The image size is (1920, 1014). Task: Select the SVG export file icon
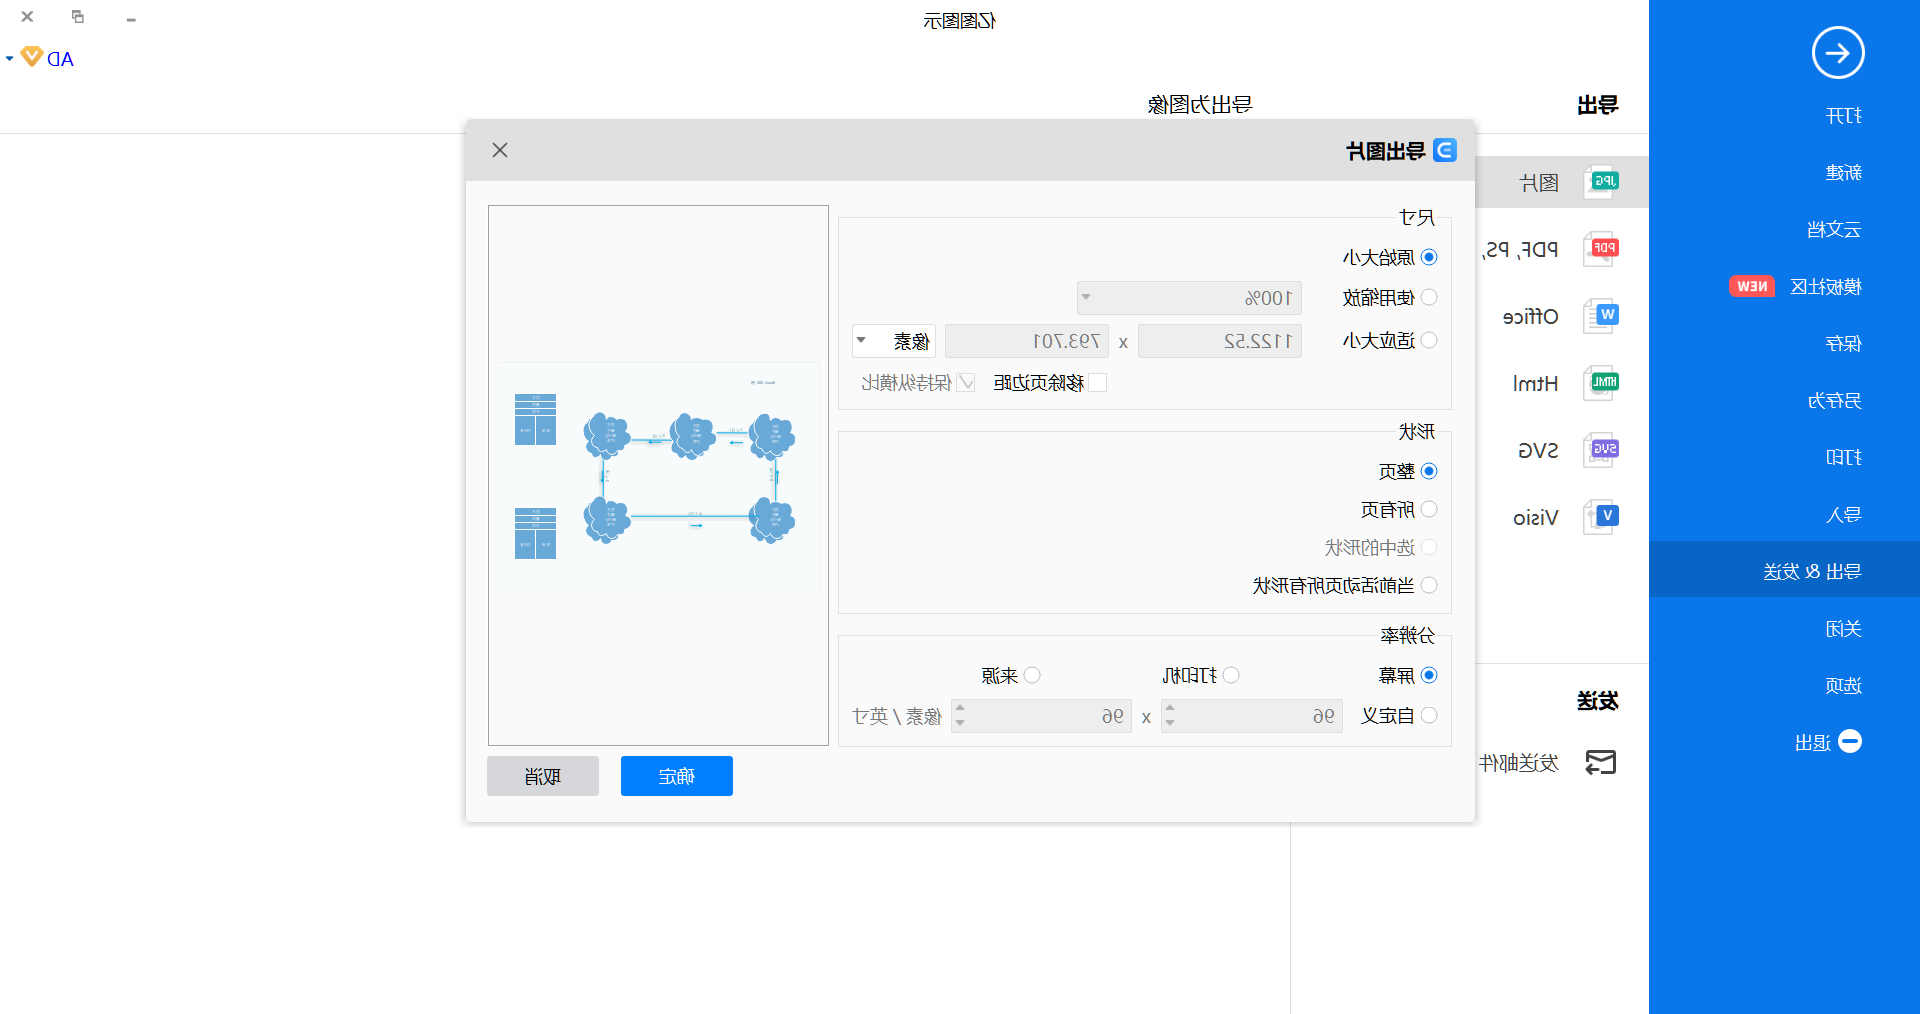point(1602,450)
